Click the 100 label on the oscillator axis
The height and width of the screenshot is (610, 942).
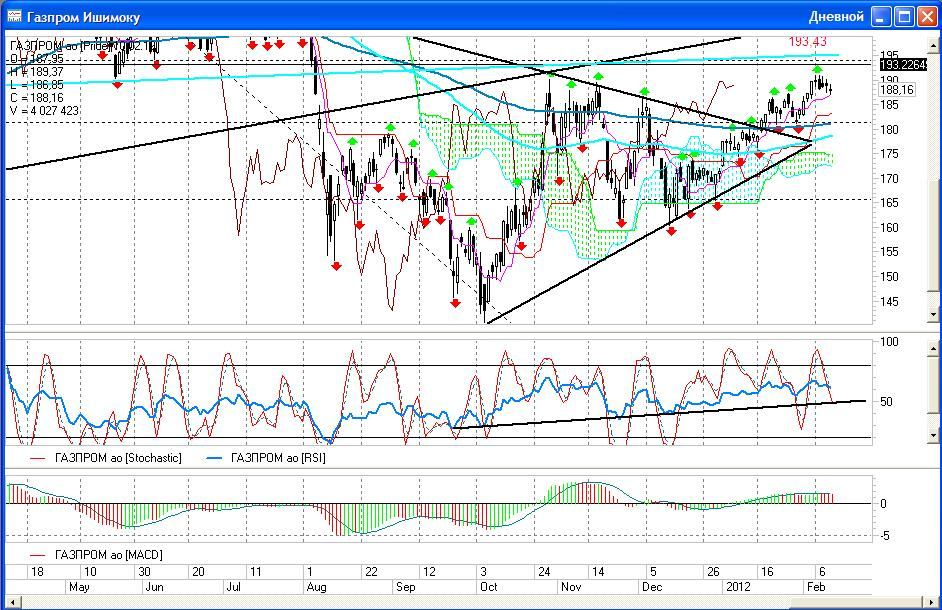point(889,342)
